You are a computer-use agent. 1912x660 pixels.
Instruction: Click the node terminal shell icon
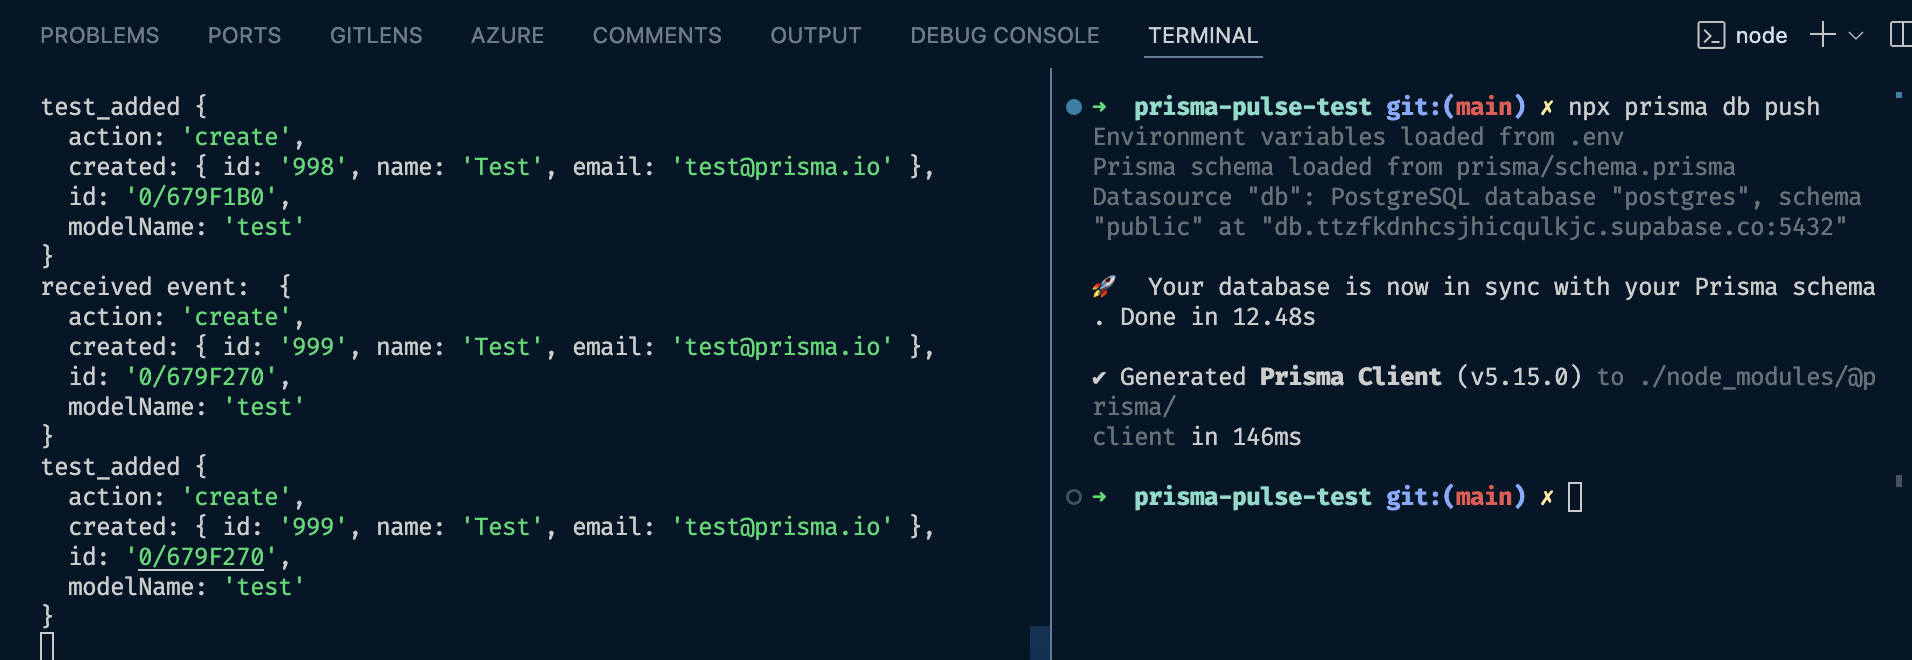(x=1711, y=36)
